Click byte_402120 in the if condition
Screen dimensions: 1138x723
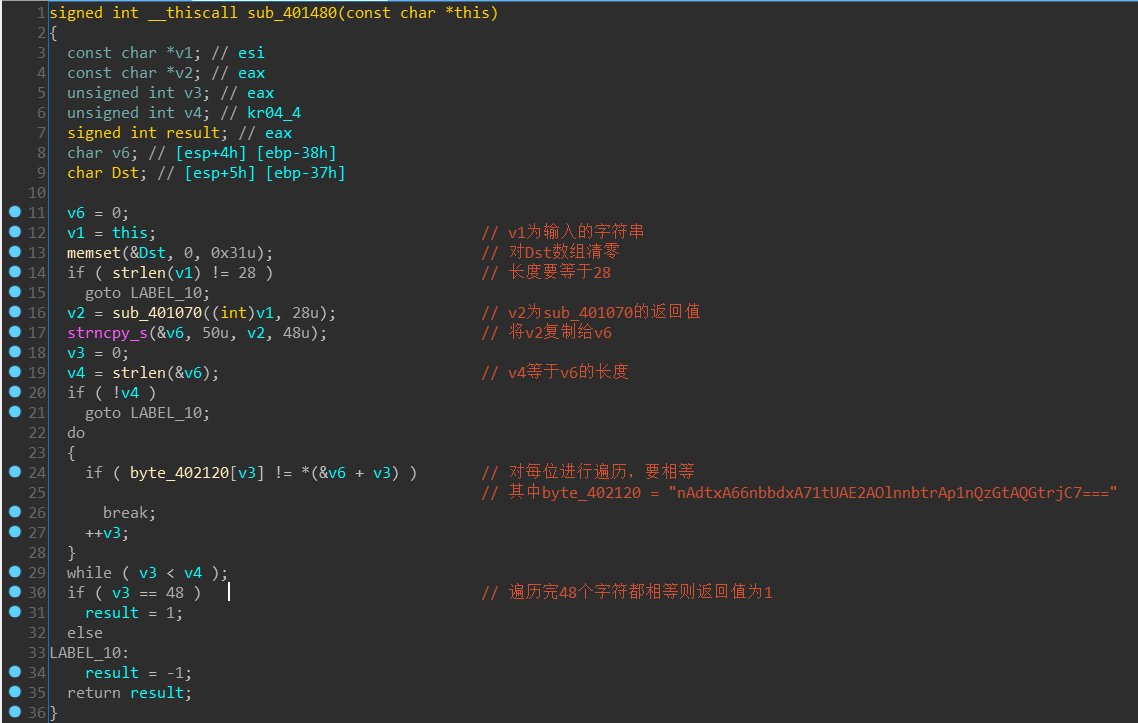[179, 473]
